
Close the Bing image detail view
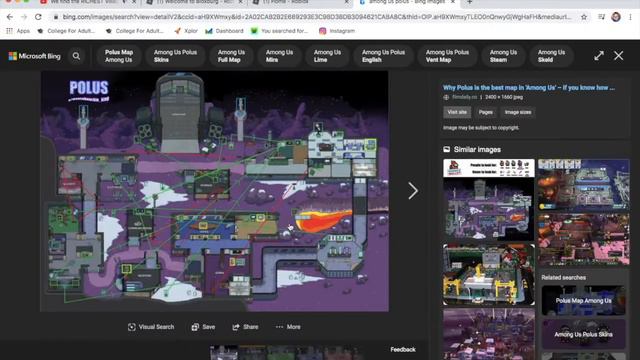[618, 56]
